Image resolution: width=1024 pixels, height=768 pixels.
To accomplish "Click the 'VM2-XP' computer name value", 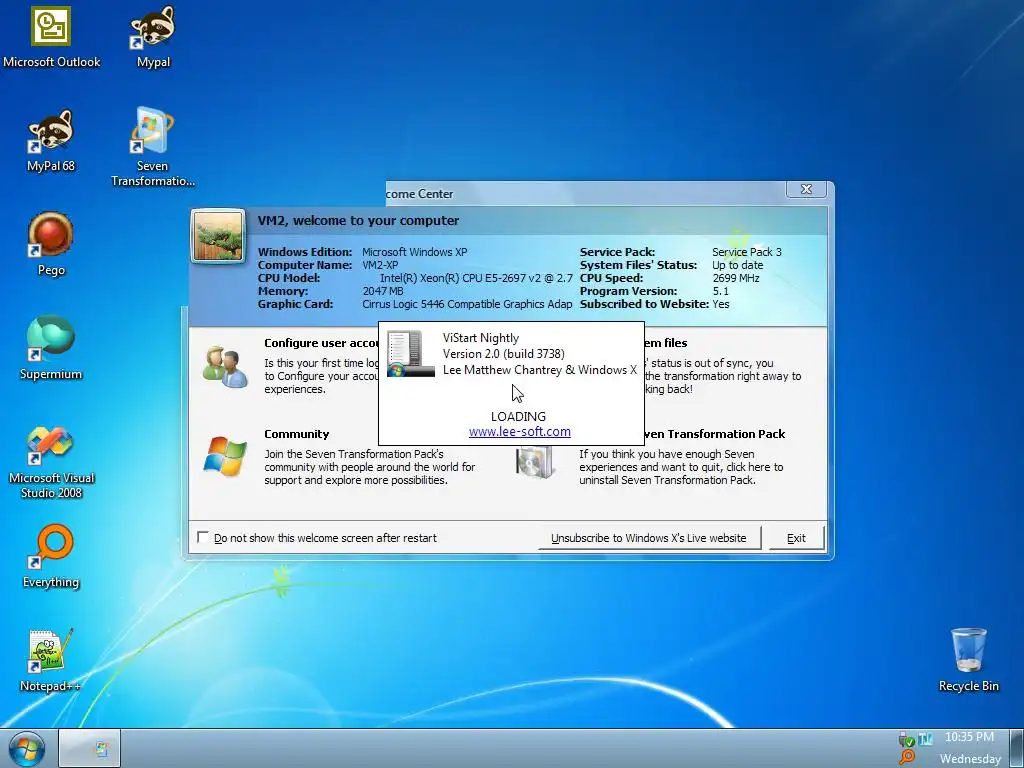I will (380, 265).
